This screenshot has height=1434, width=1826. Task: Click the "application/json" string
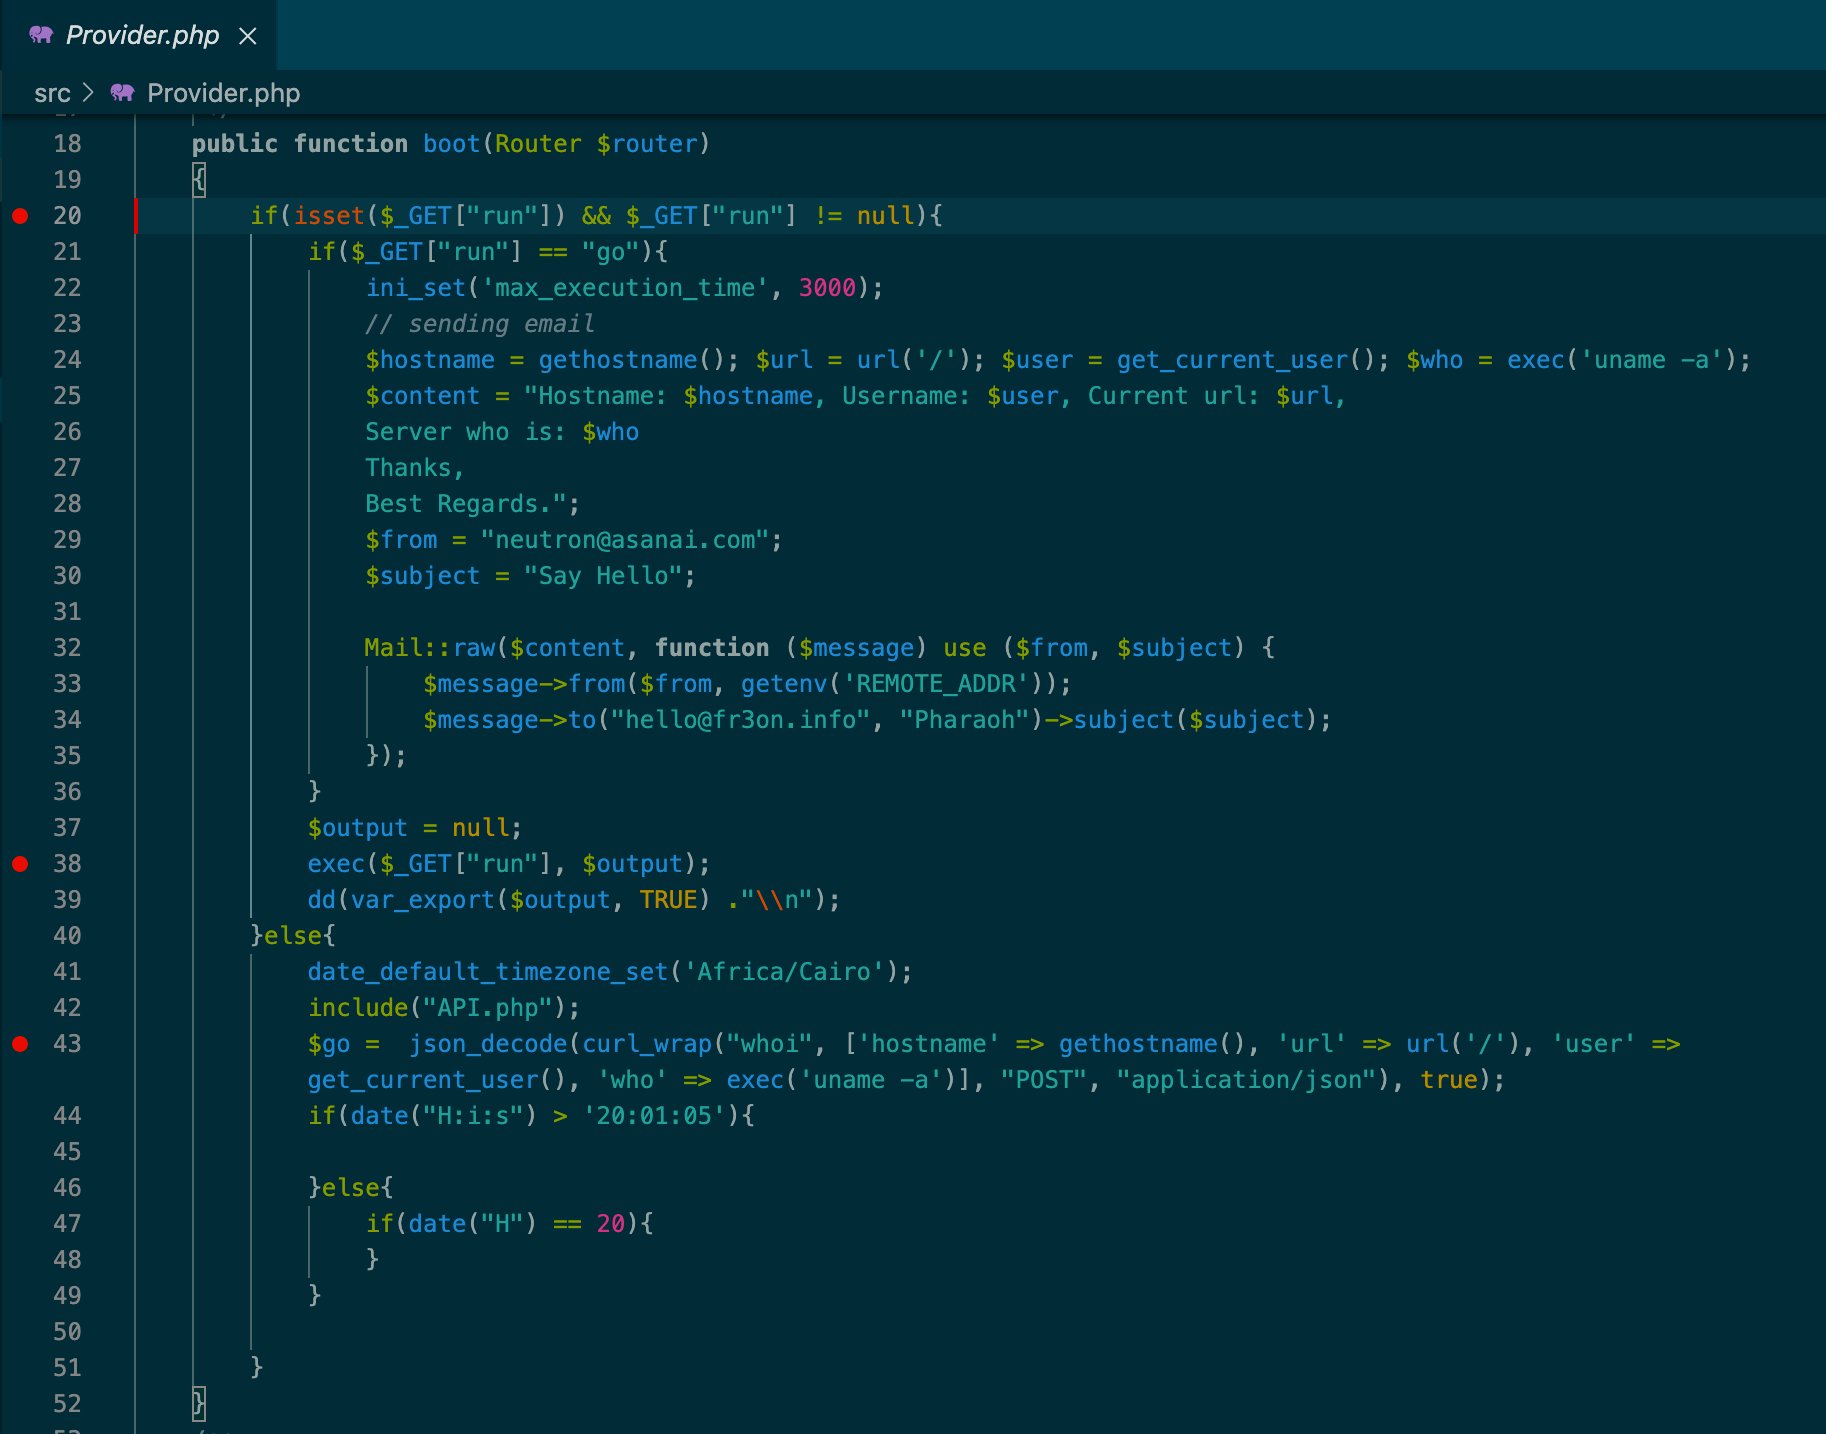click(x=1247, y=1080)
